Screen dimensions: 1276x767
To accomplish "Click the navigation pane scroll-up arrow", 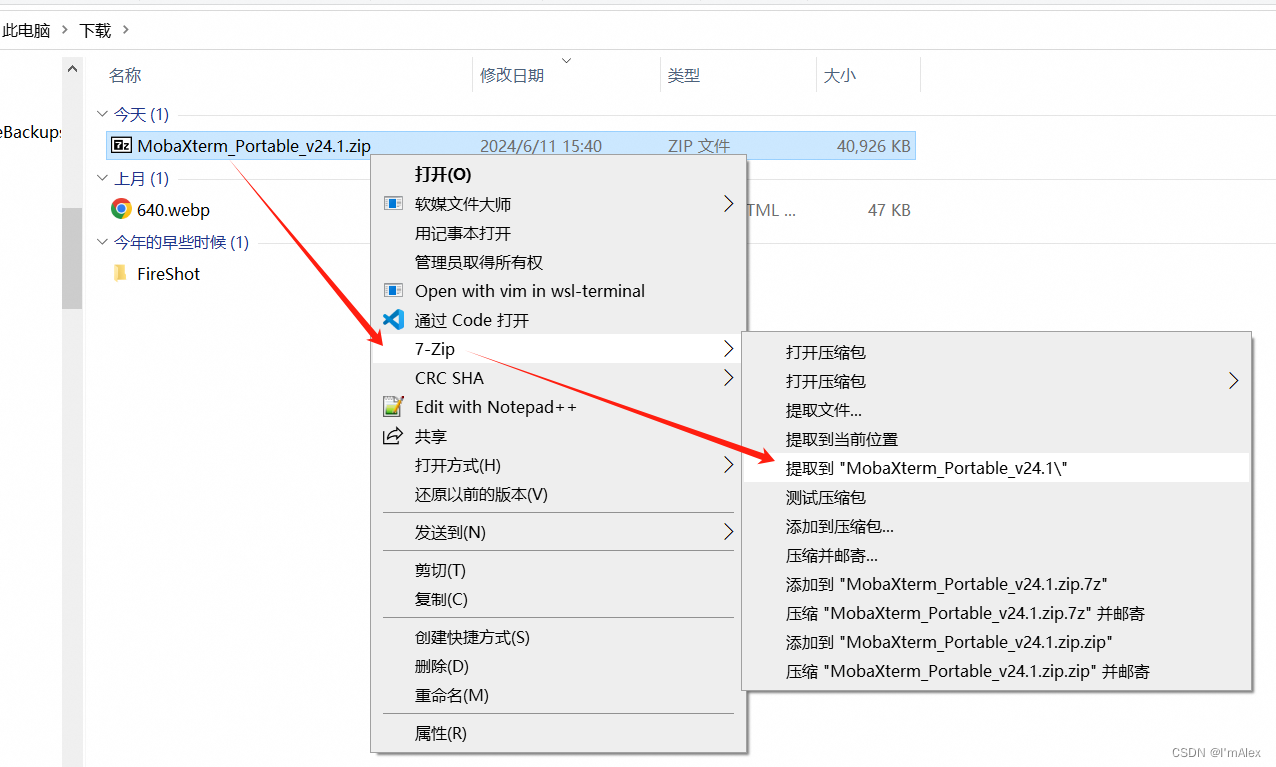I will tap(72, 69).
